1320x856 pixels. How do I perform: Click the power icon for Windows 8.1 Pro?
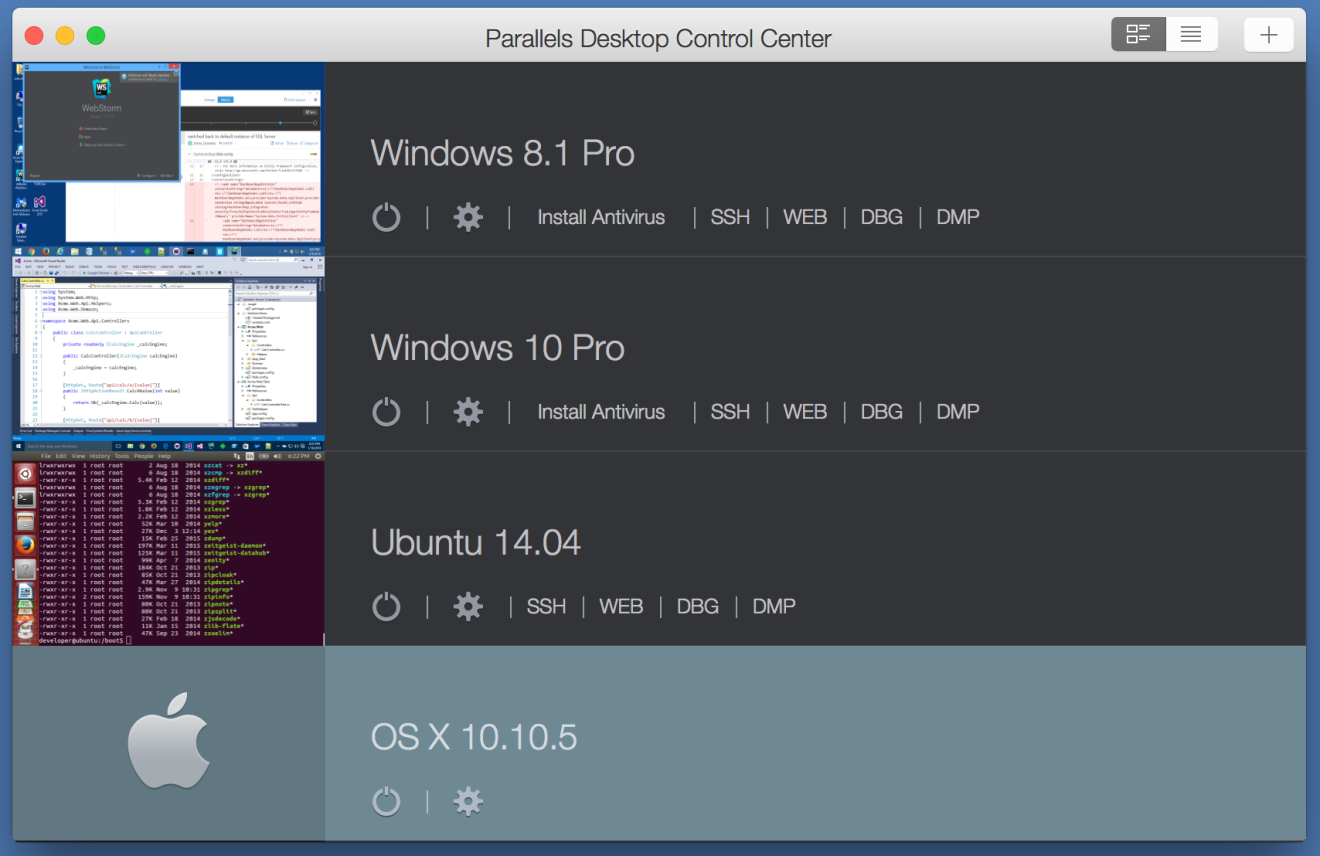coord(386,217)
